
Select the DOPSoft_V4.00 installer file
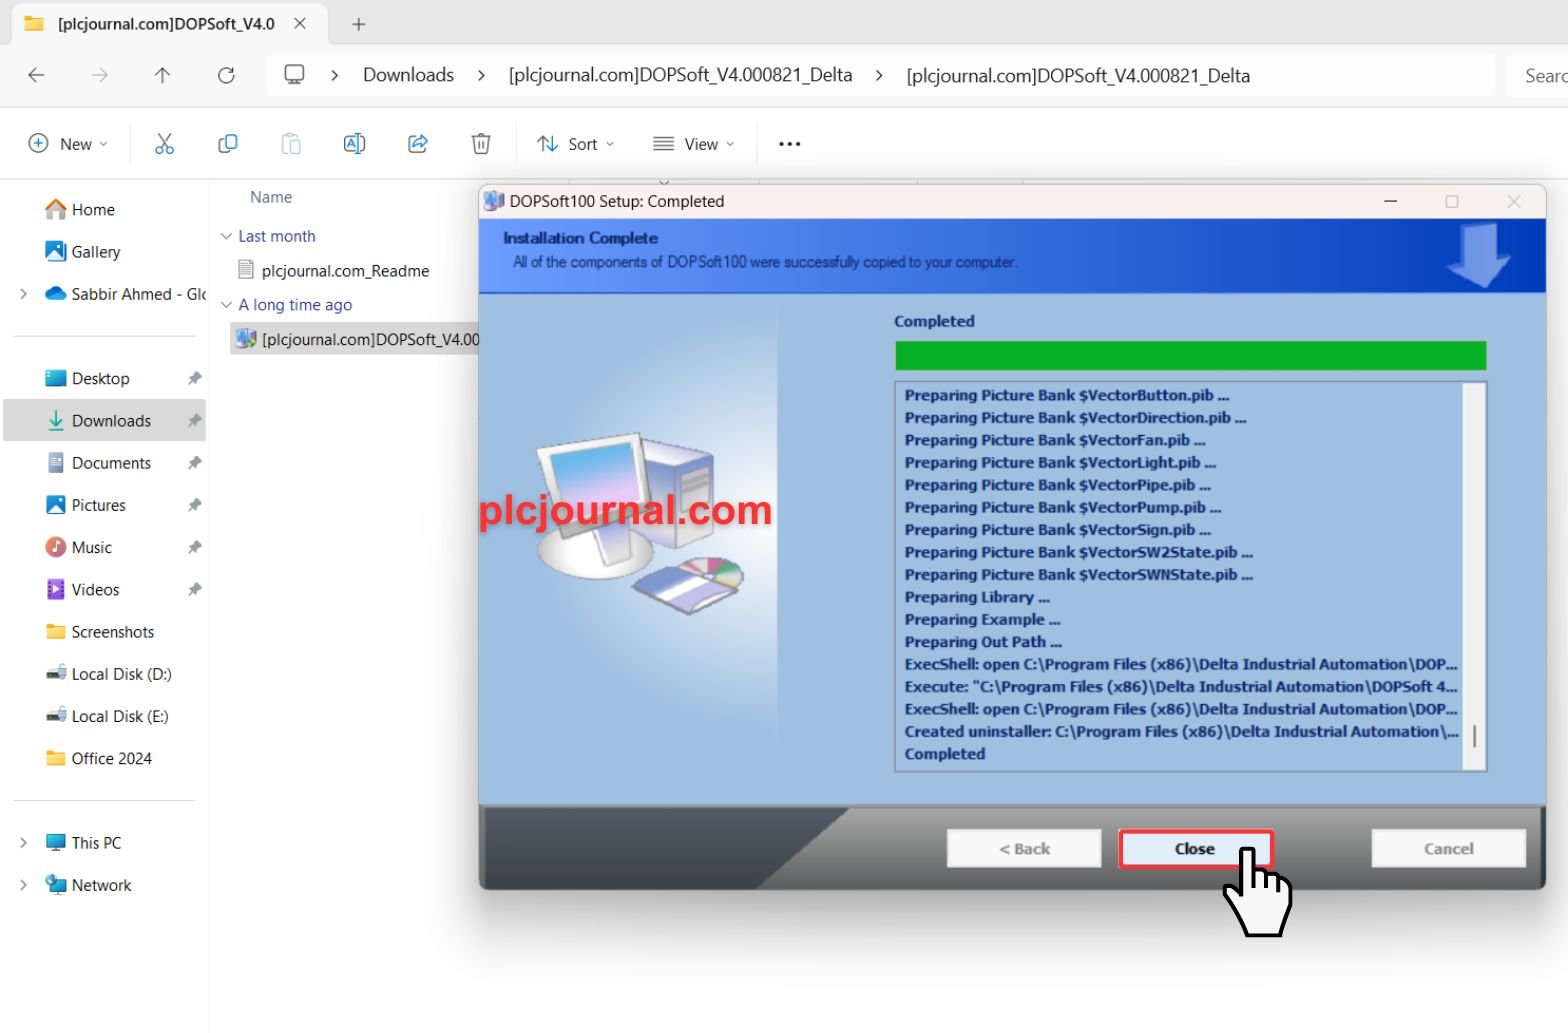pyautogui.click(x=356, y=339)
